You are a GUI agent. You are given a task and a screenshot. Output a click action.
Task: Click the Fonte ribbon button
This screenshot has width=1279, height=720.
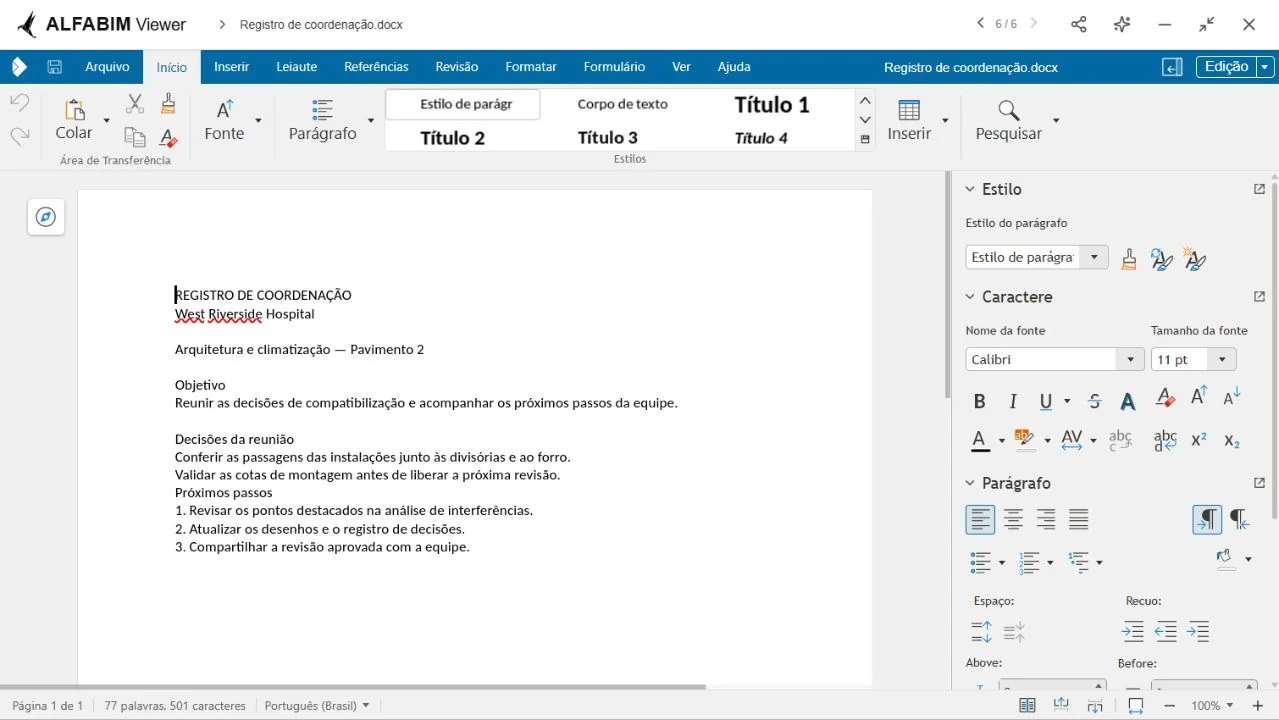tap(224, 121)
